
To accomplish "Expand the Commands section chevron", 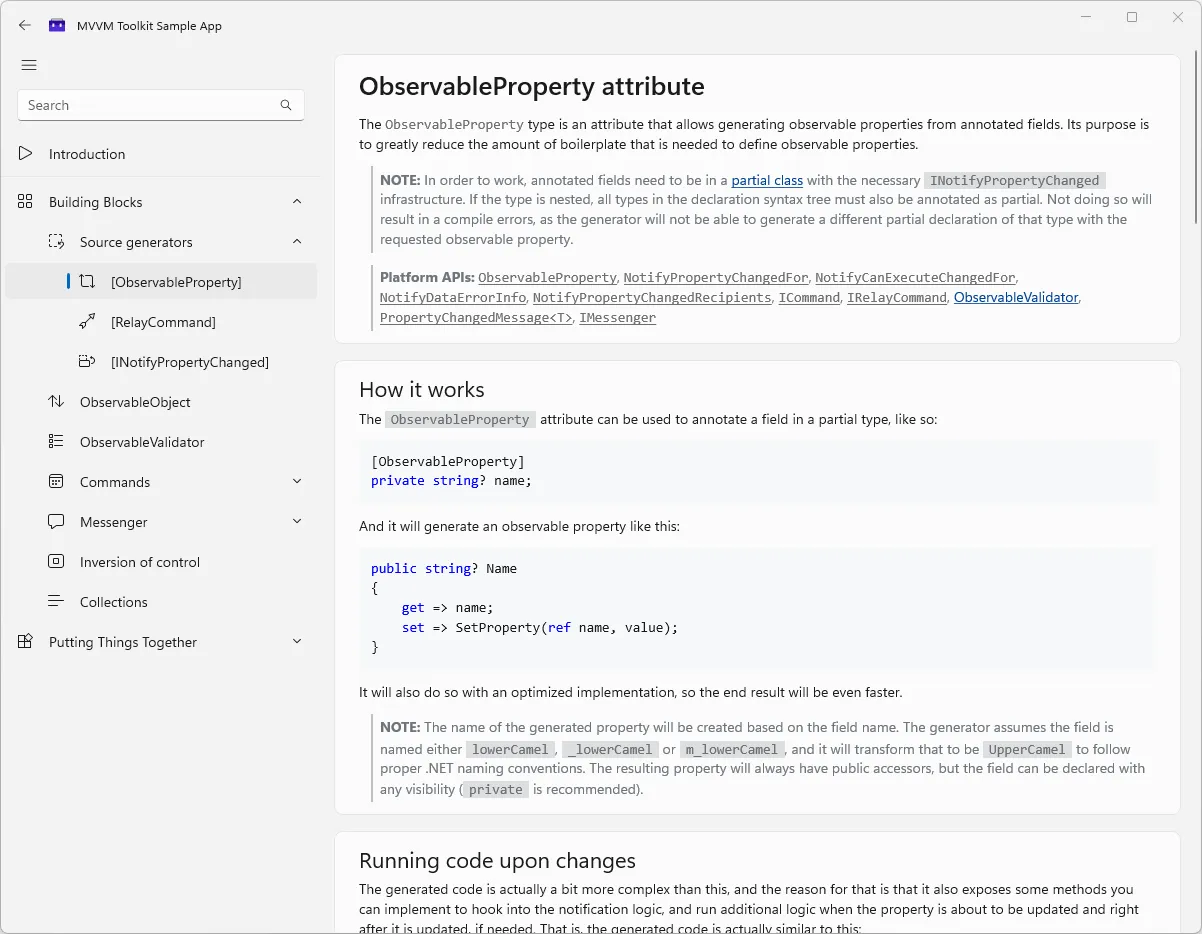I will tap(297, 482).
